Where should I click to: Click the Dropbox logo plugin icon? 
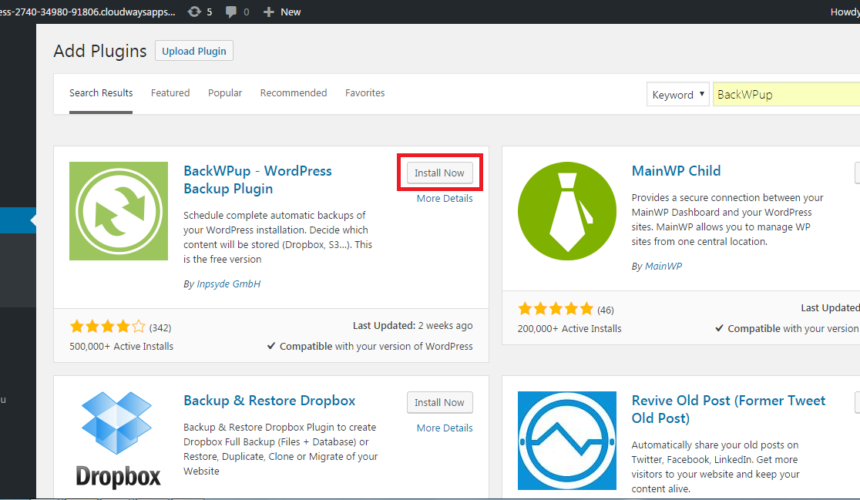[x=118, y=440]
